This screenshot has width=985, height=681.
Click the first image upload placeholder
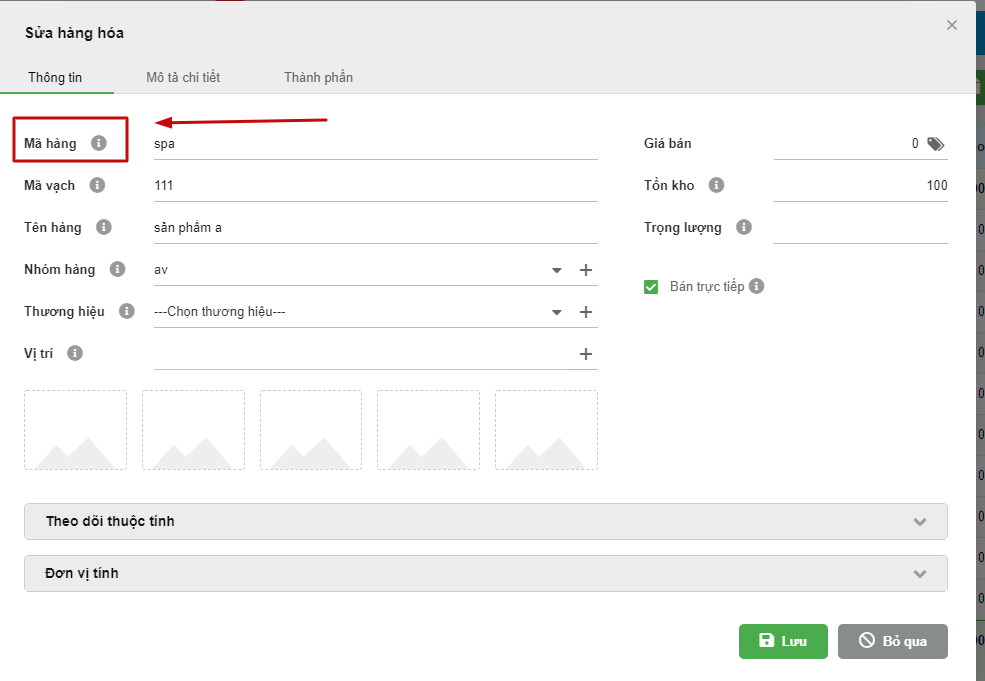click(76, 430)
